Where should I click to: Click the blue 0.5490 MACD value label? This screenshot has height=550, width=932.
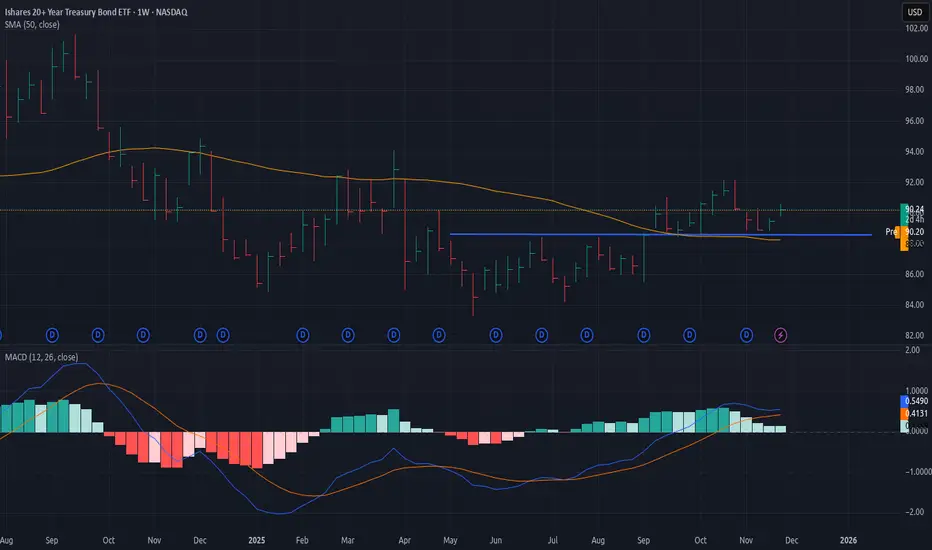point(914,401)
